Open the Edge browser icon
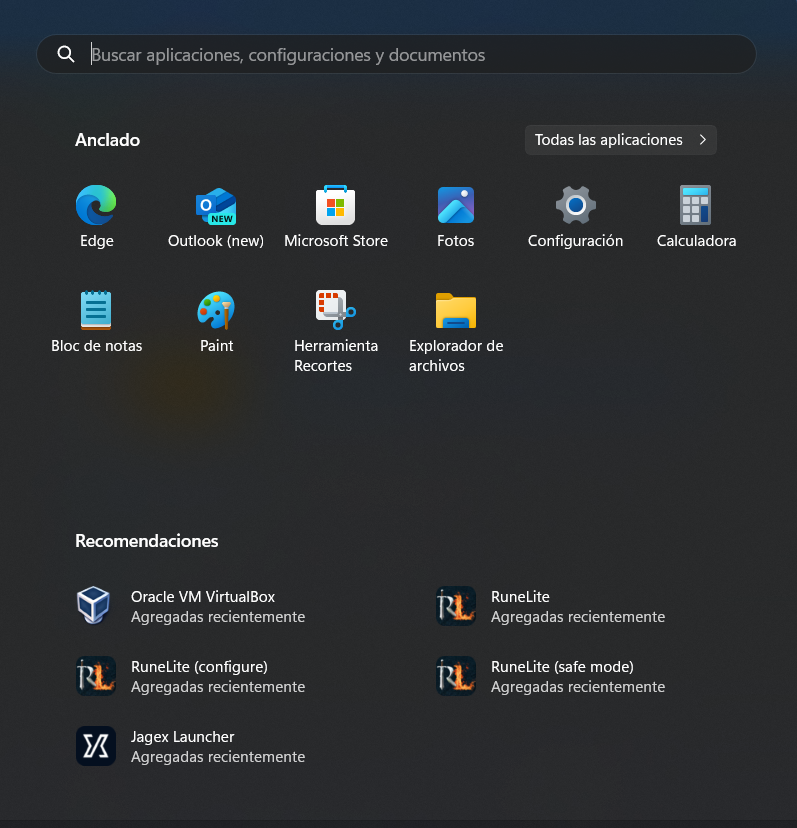The image size is (797, 828). (x=96, y=205)
